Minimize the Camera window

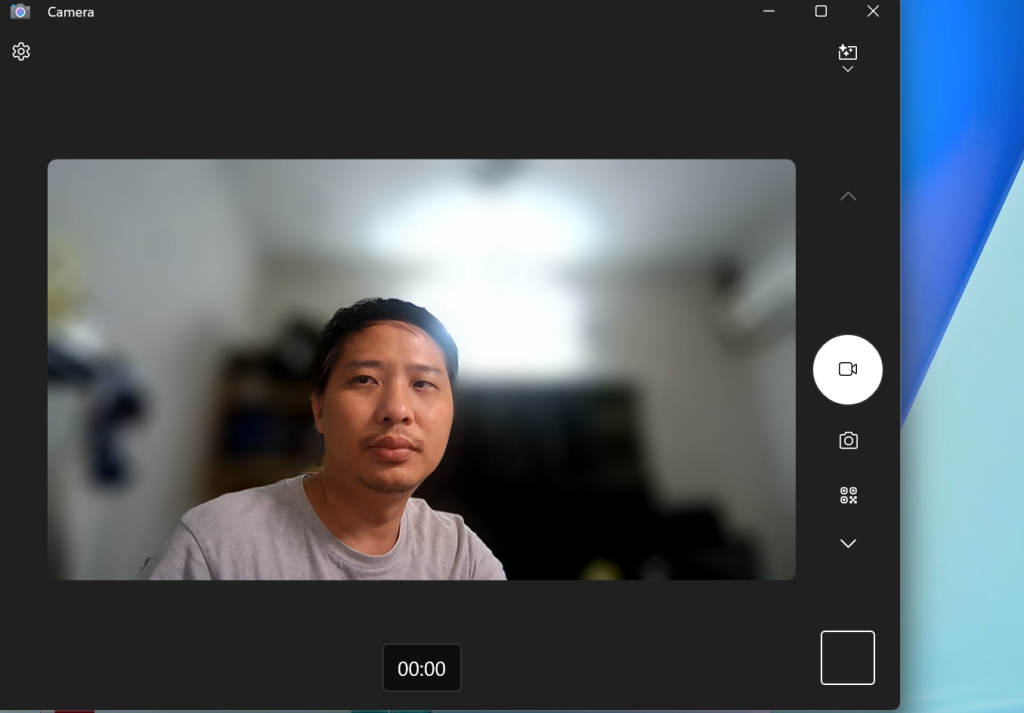(x=768, y=12)
